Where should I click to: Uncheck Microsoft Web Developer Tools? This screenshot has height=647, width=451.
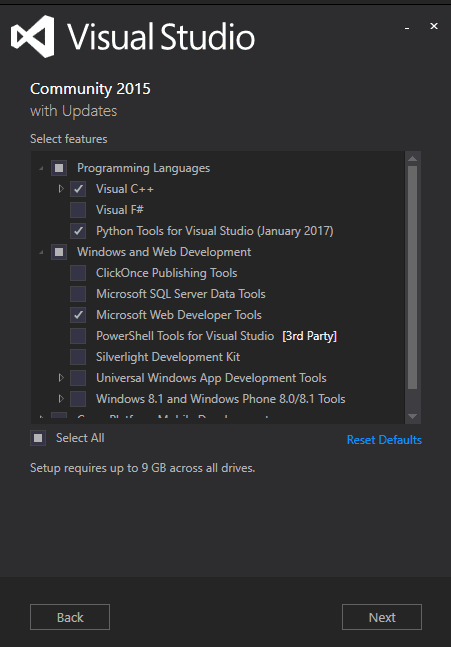coord(78,315)
